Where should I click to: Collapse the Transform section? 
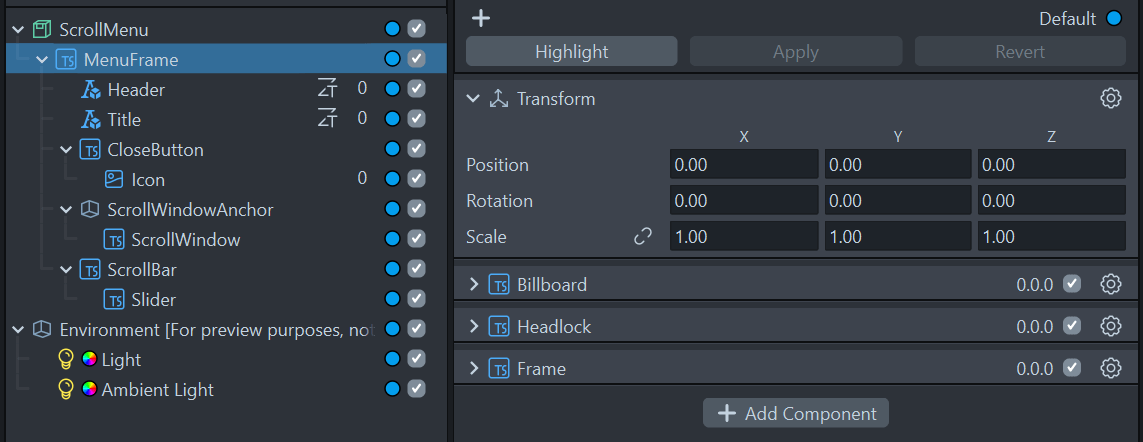click(x=474, y=99)
